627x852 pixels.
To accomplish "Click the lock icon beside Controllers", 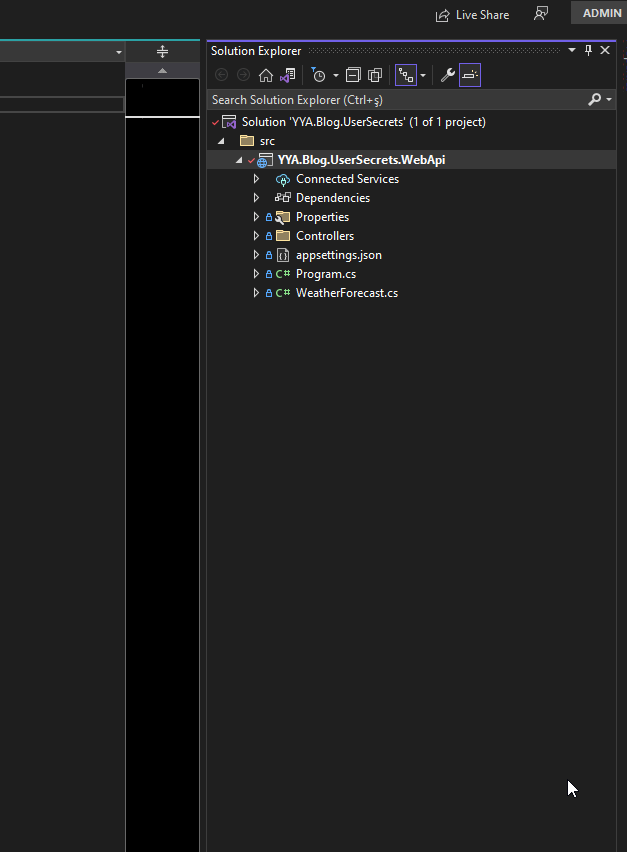I will (x=269, y=236).
